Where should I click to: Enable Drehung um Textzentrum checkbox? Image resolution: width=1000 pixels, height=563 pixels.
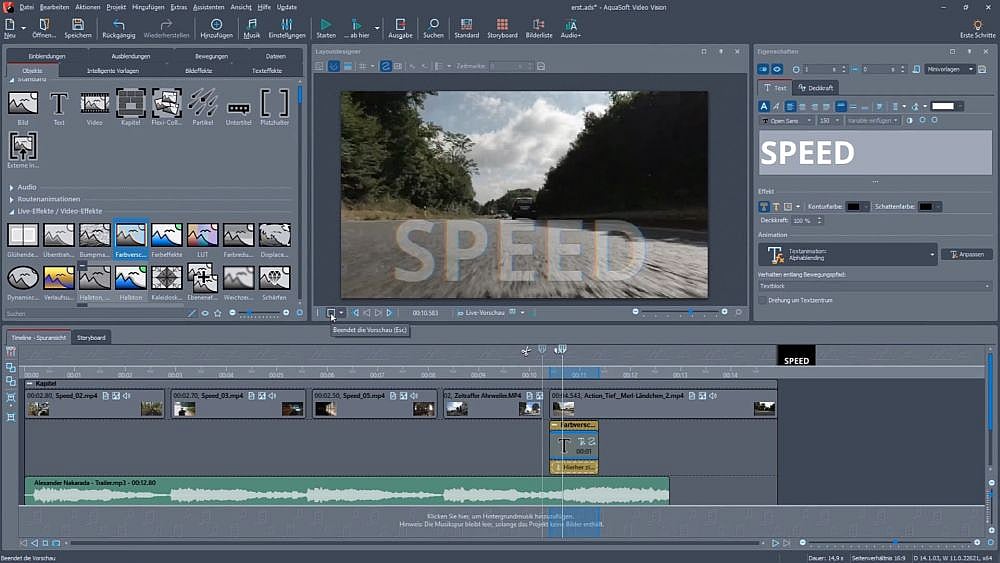[x=763, y=300]
